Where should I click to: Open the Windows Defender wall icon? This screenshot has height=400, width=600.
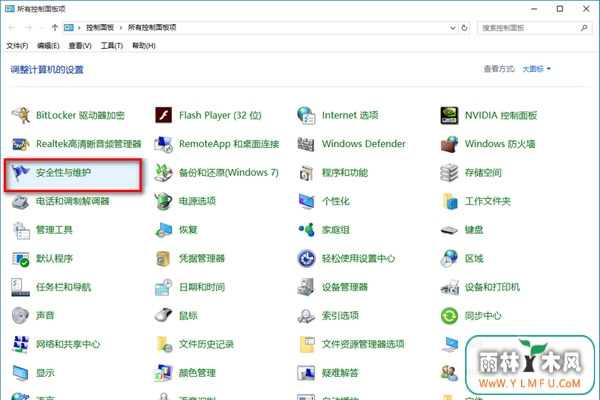(x=306, y=144)
